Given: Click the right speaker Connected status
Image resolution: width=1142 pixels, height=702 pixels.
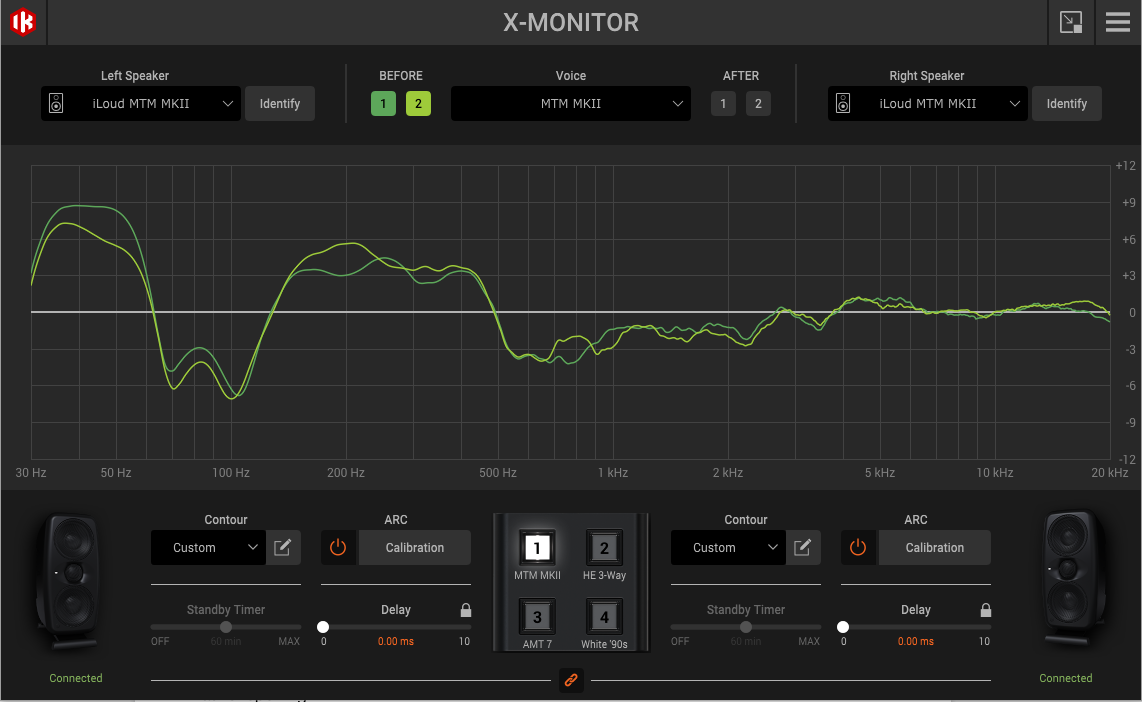Looking at the screenshot, I should tap(1066, 678).
